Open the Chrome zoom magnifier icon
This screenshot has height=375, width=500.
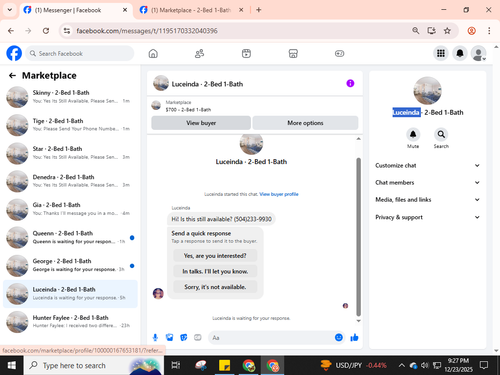[415, 31]
